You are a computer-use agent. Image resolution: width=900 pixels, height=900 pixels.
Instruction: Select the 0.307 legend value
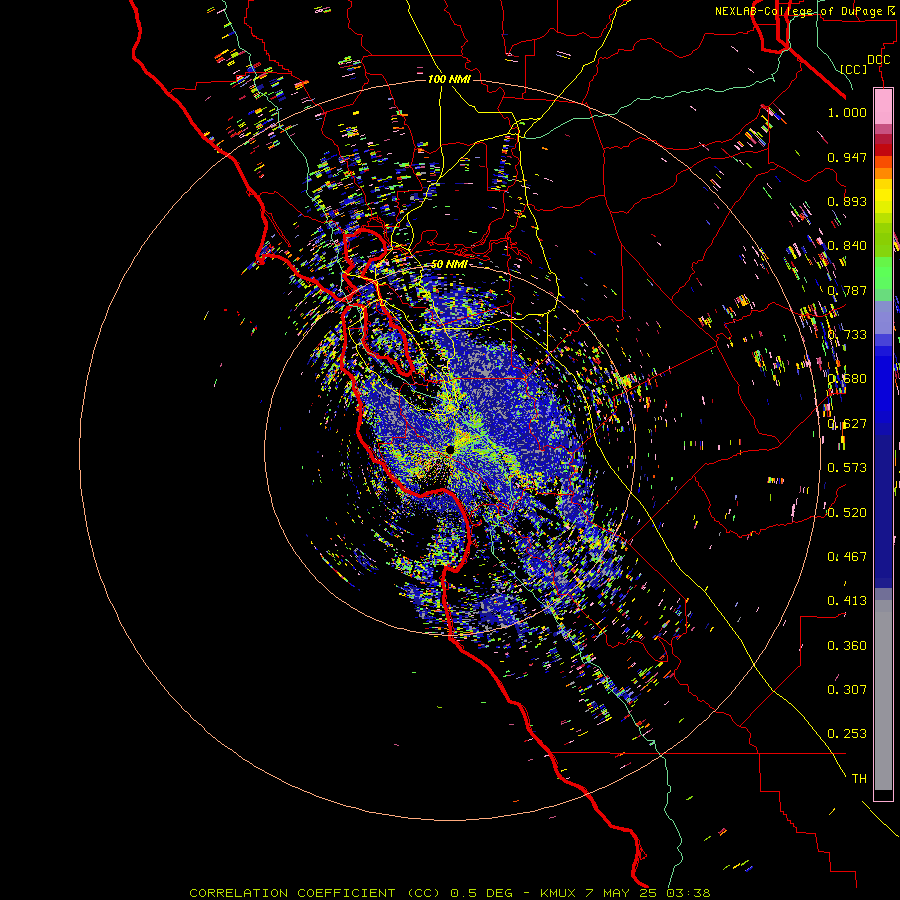tap(847, 690)
